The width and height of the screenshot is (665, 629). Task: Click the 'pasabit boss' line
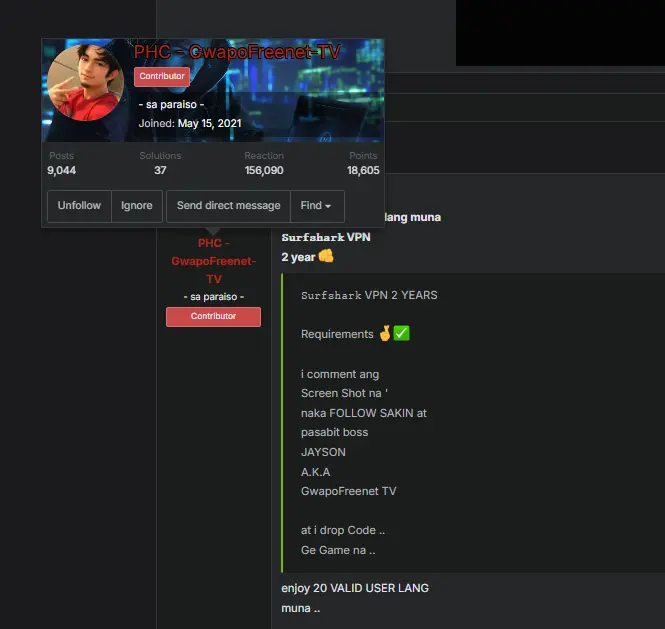pos(335,433)
